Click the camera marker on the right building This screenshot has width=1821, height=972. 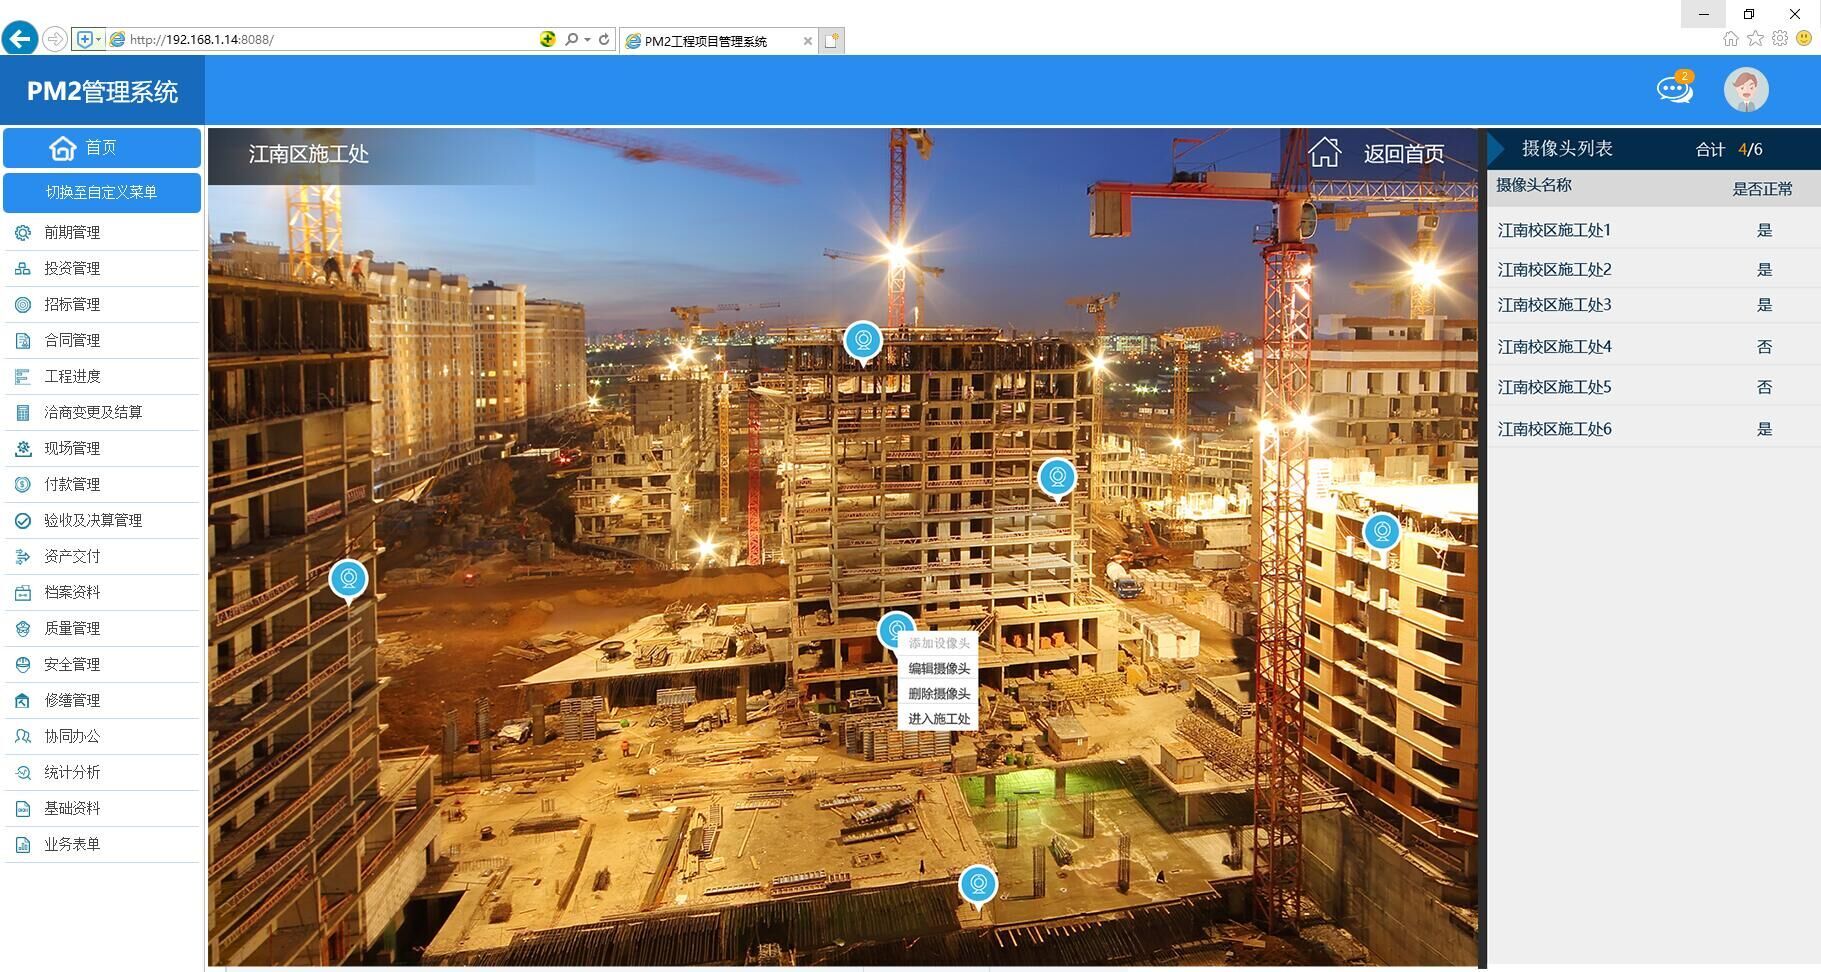[1381, 532]
